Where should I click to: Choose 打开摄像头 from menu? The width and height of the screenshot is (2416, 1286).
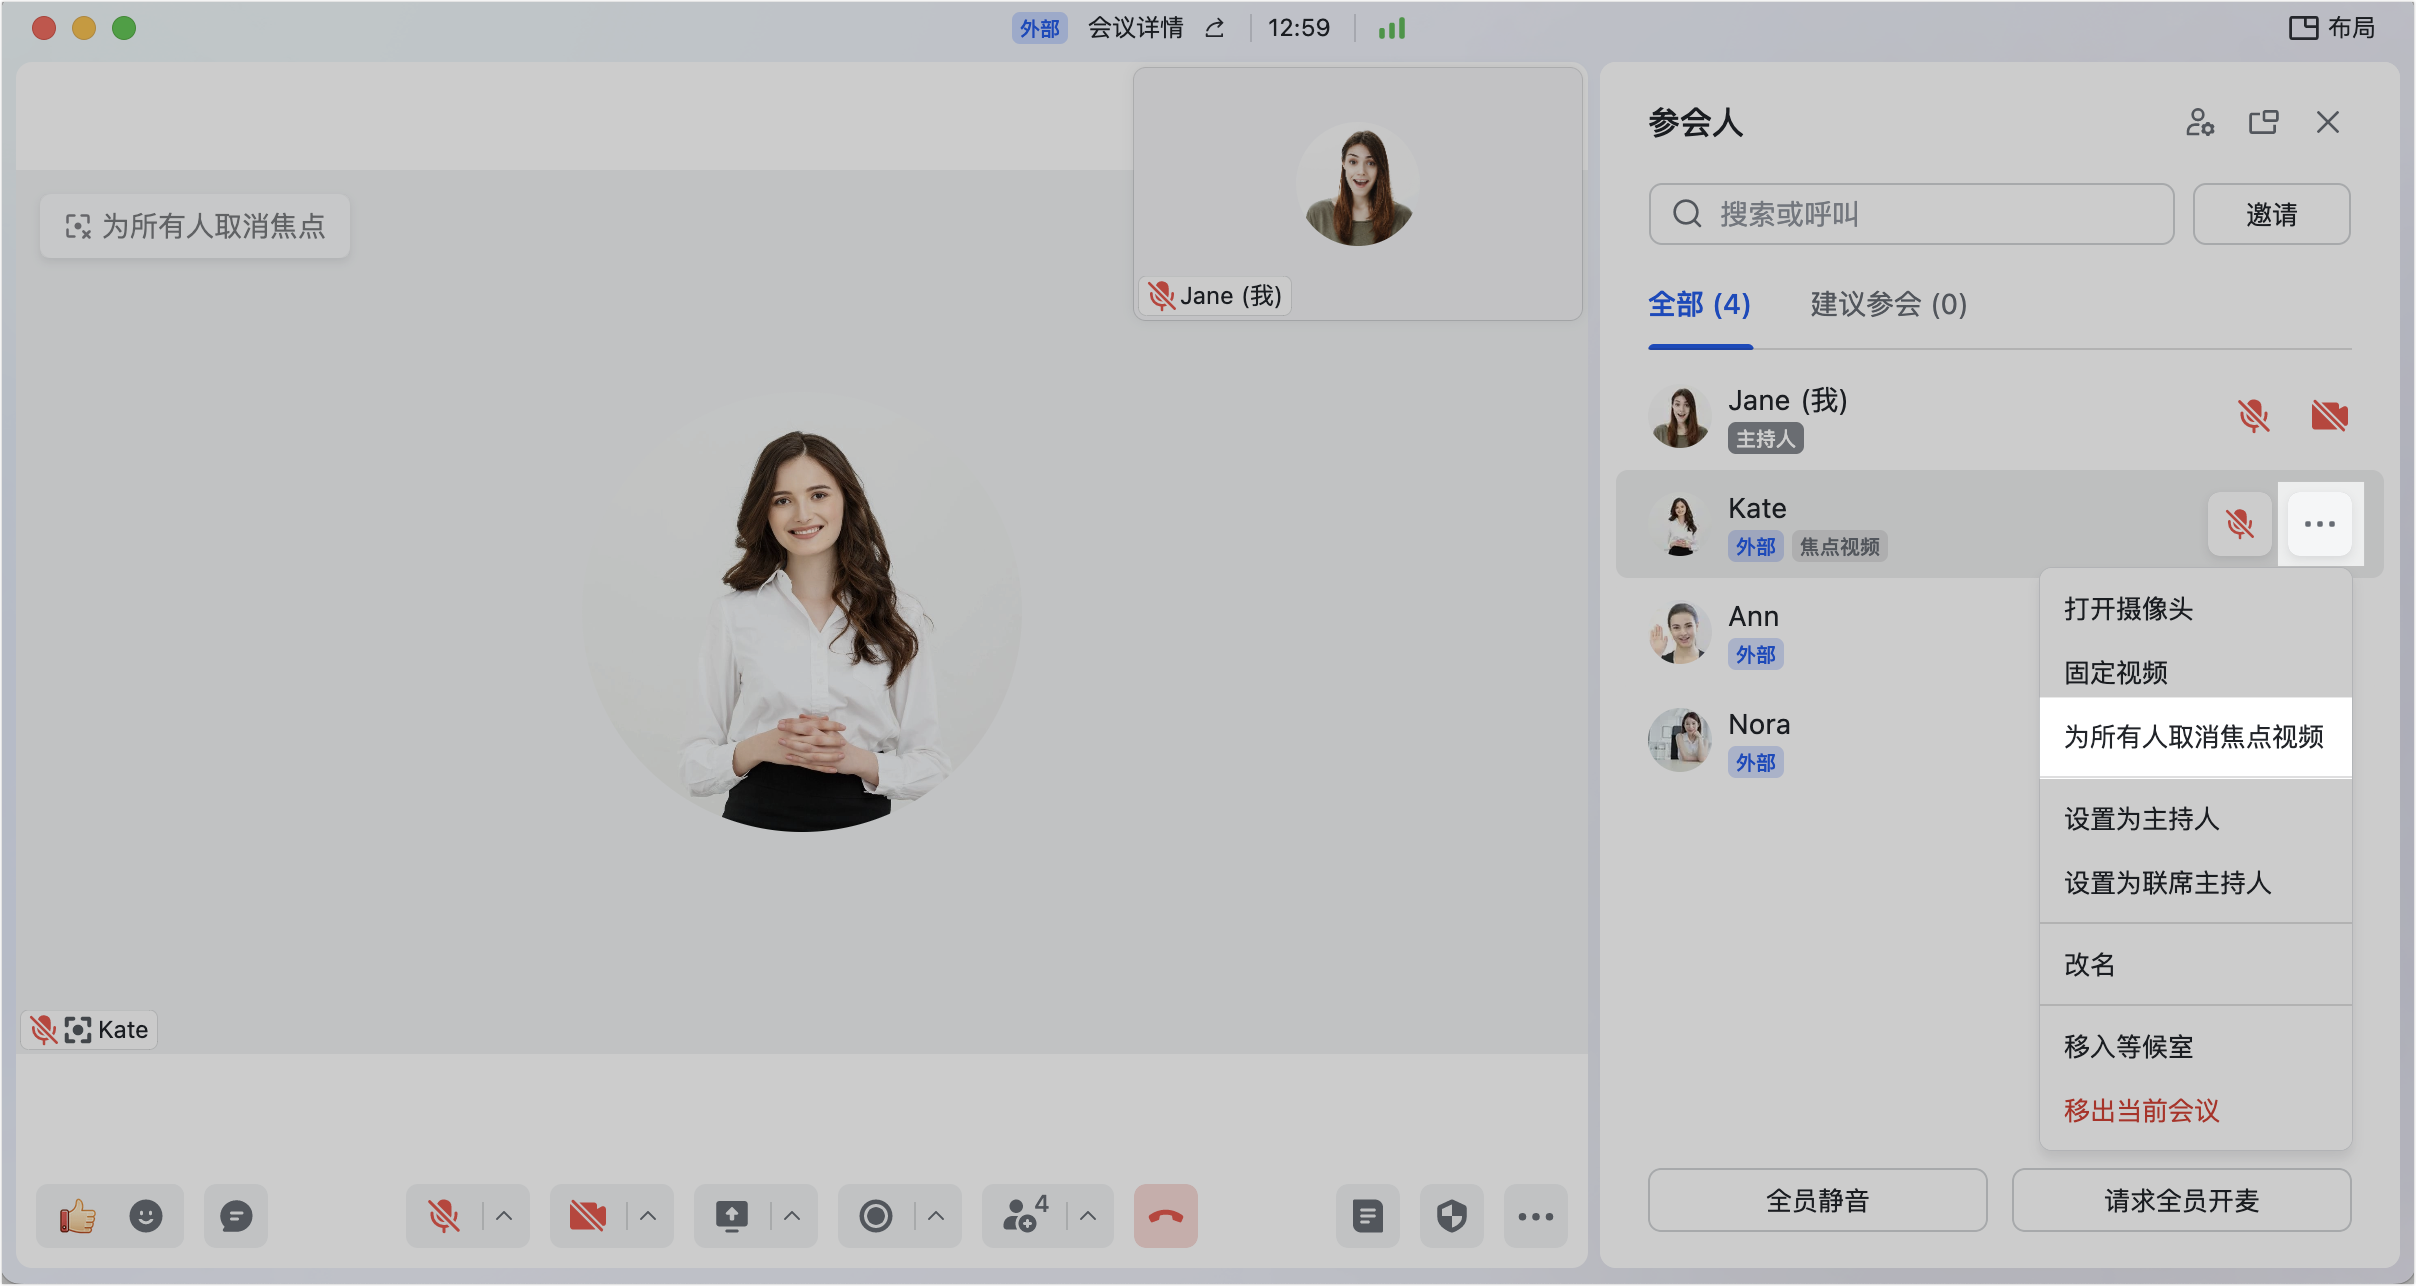coord(2196,609)
